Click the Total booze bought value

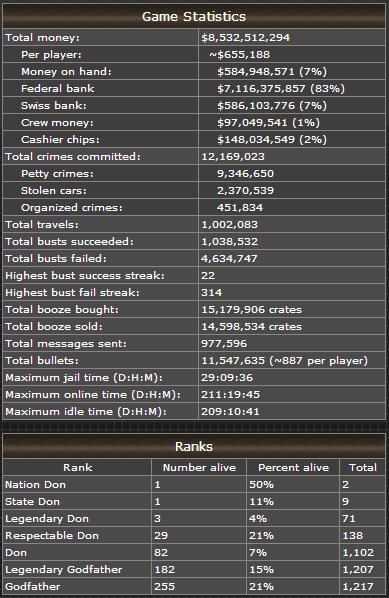252,309
